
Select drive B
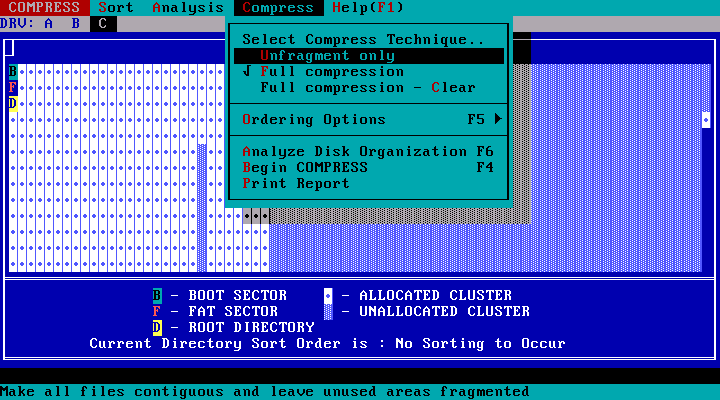click(x=76, y=24)
